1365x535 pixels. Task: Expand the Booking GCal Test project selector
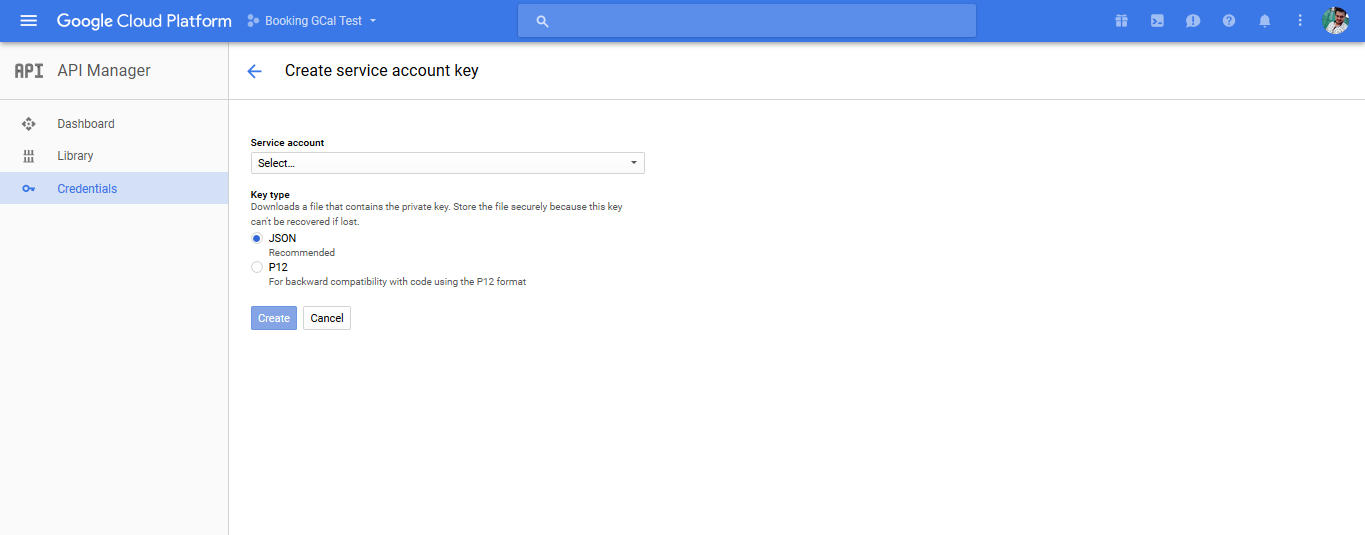coord(312,21)
